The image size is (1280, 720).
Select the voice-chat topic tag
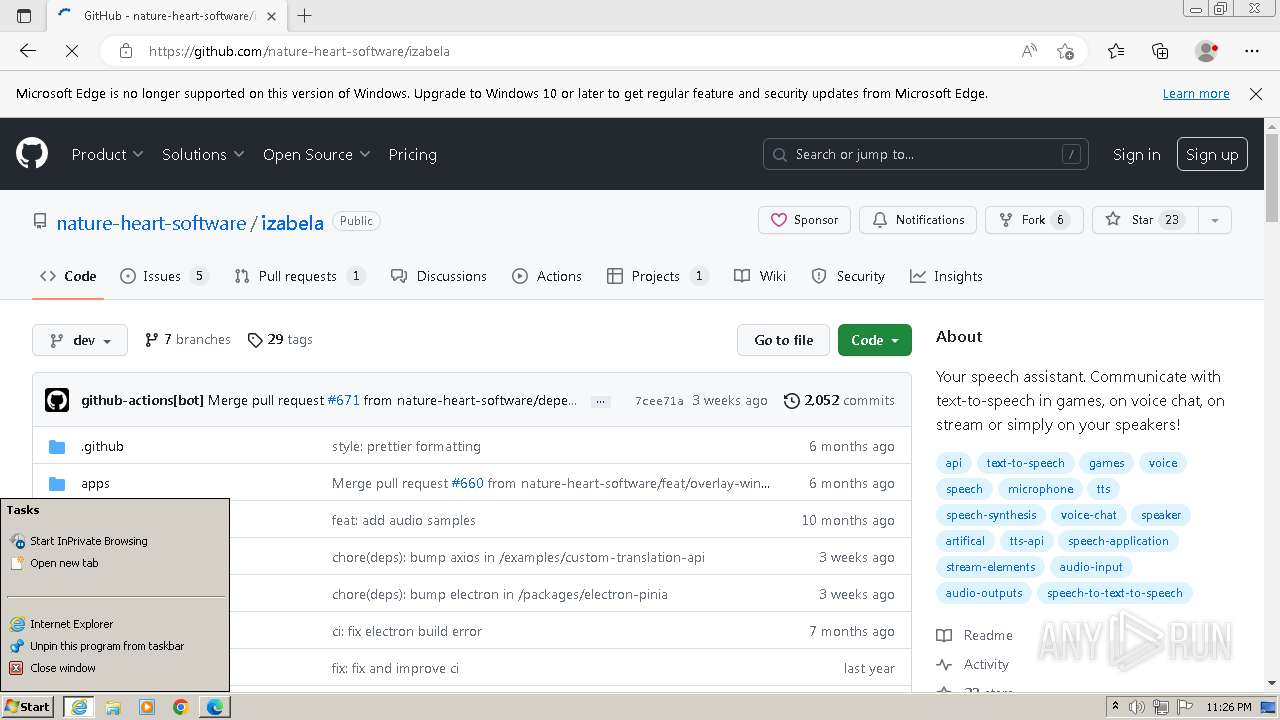point(1089,515)
